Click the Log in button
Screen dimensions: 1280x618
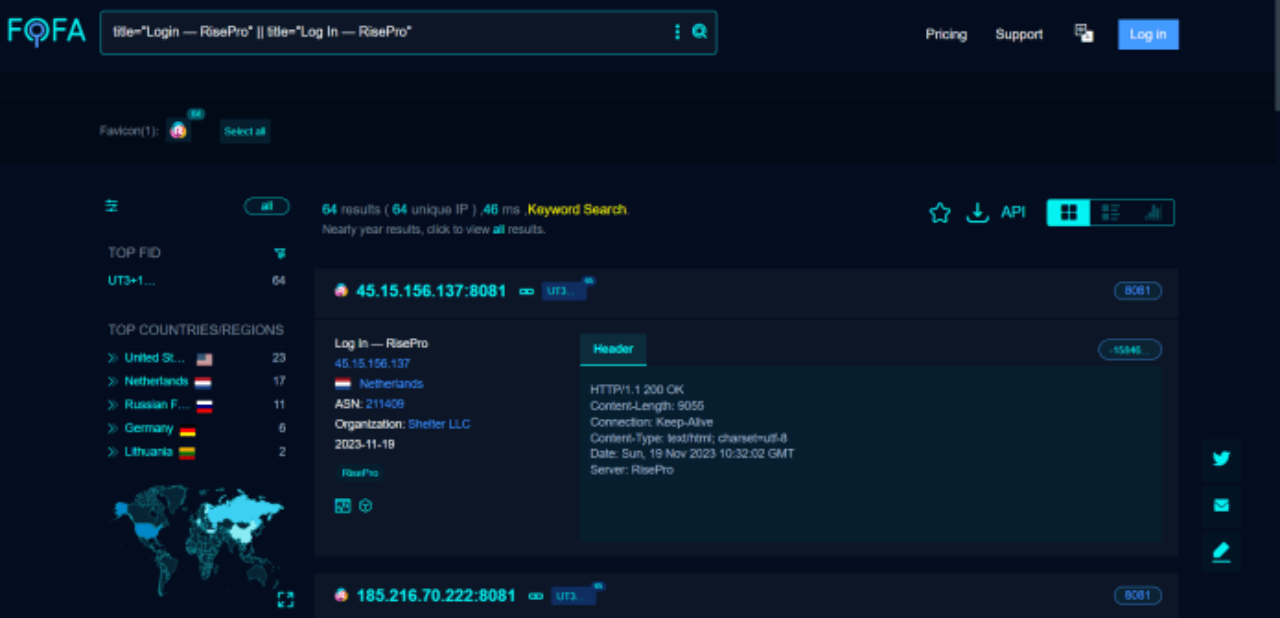coord(1148,34)
